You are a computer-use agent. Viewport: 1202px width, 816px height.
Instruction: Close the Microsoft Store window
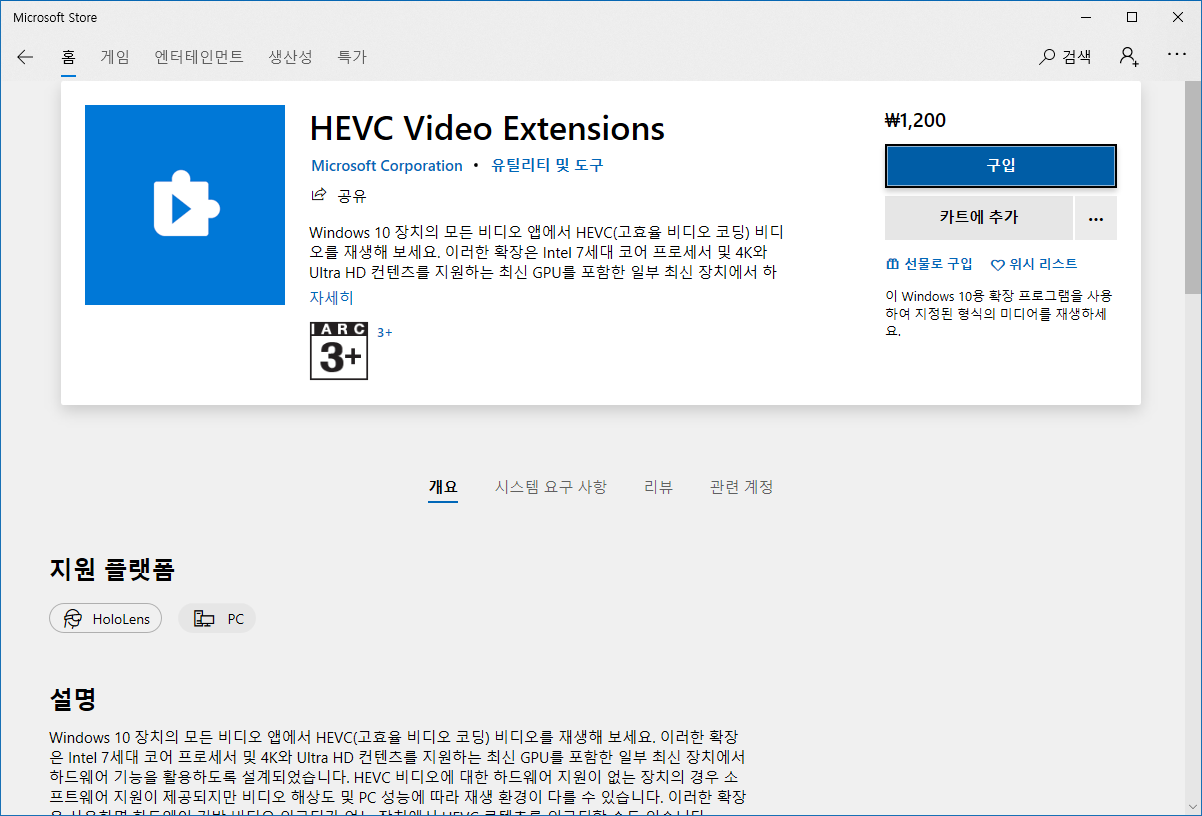(x=1178, y=17)
